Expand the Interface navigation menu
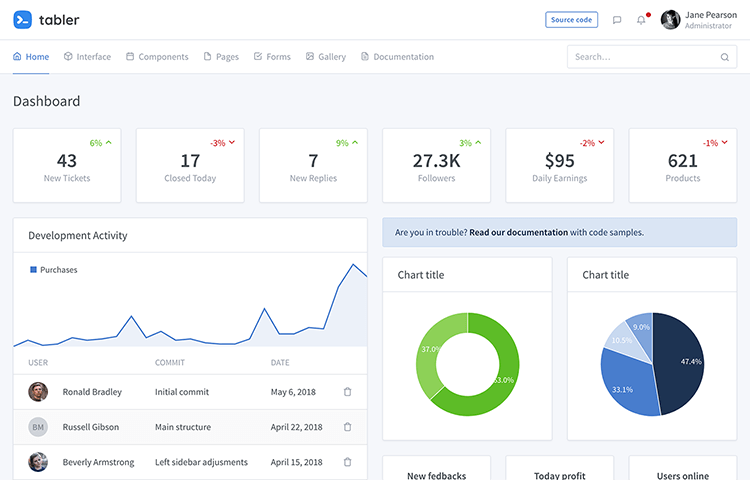Image resolution: width=750 pixels, height=480 pixels. click(87, 56)
